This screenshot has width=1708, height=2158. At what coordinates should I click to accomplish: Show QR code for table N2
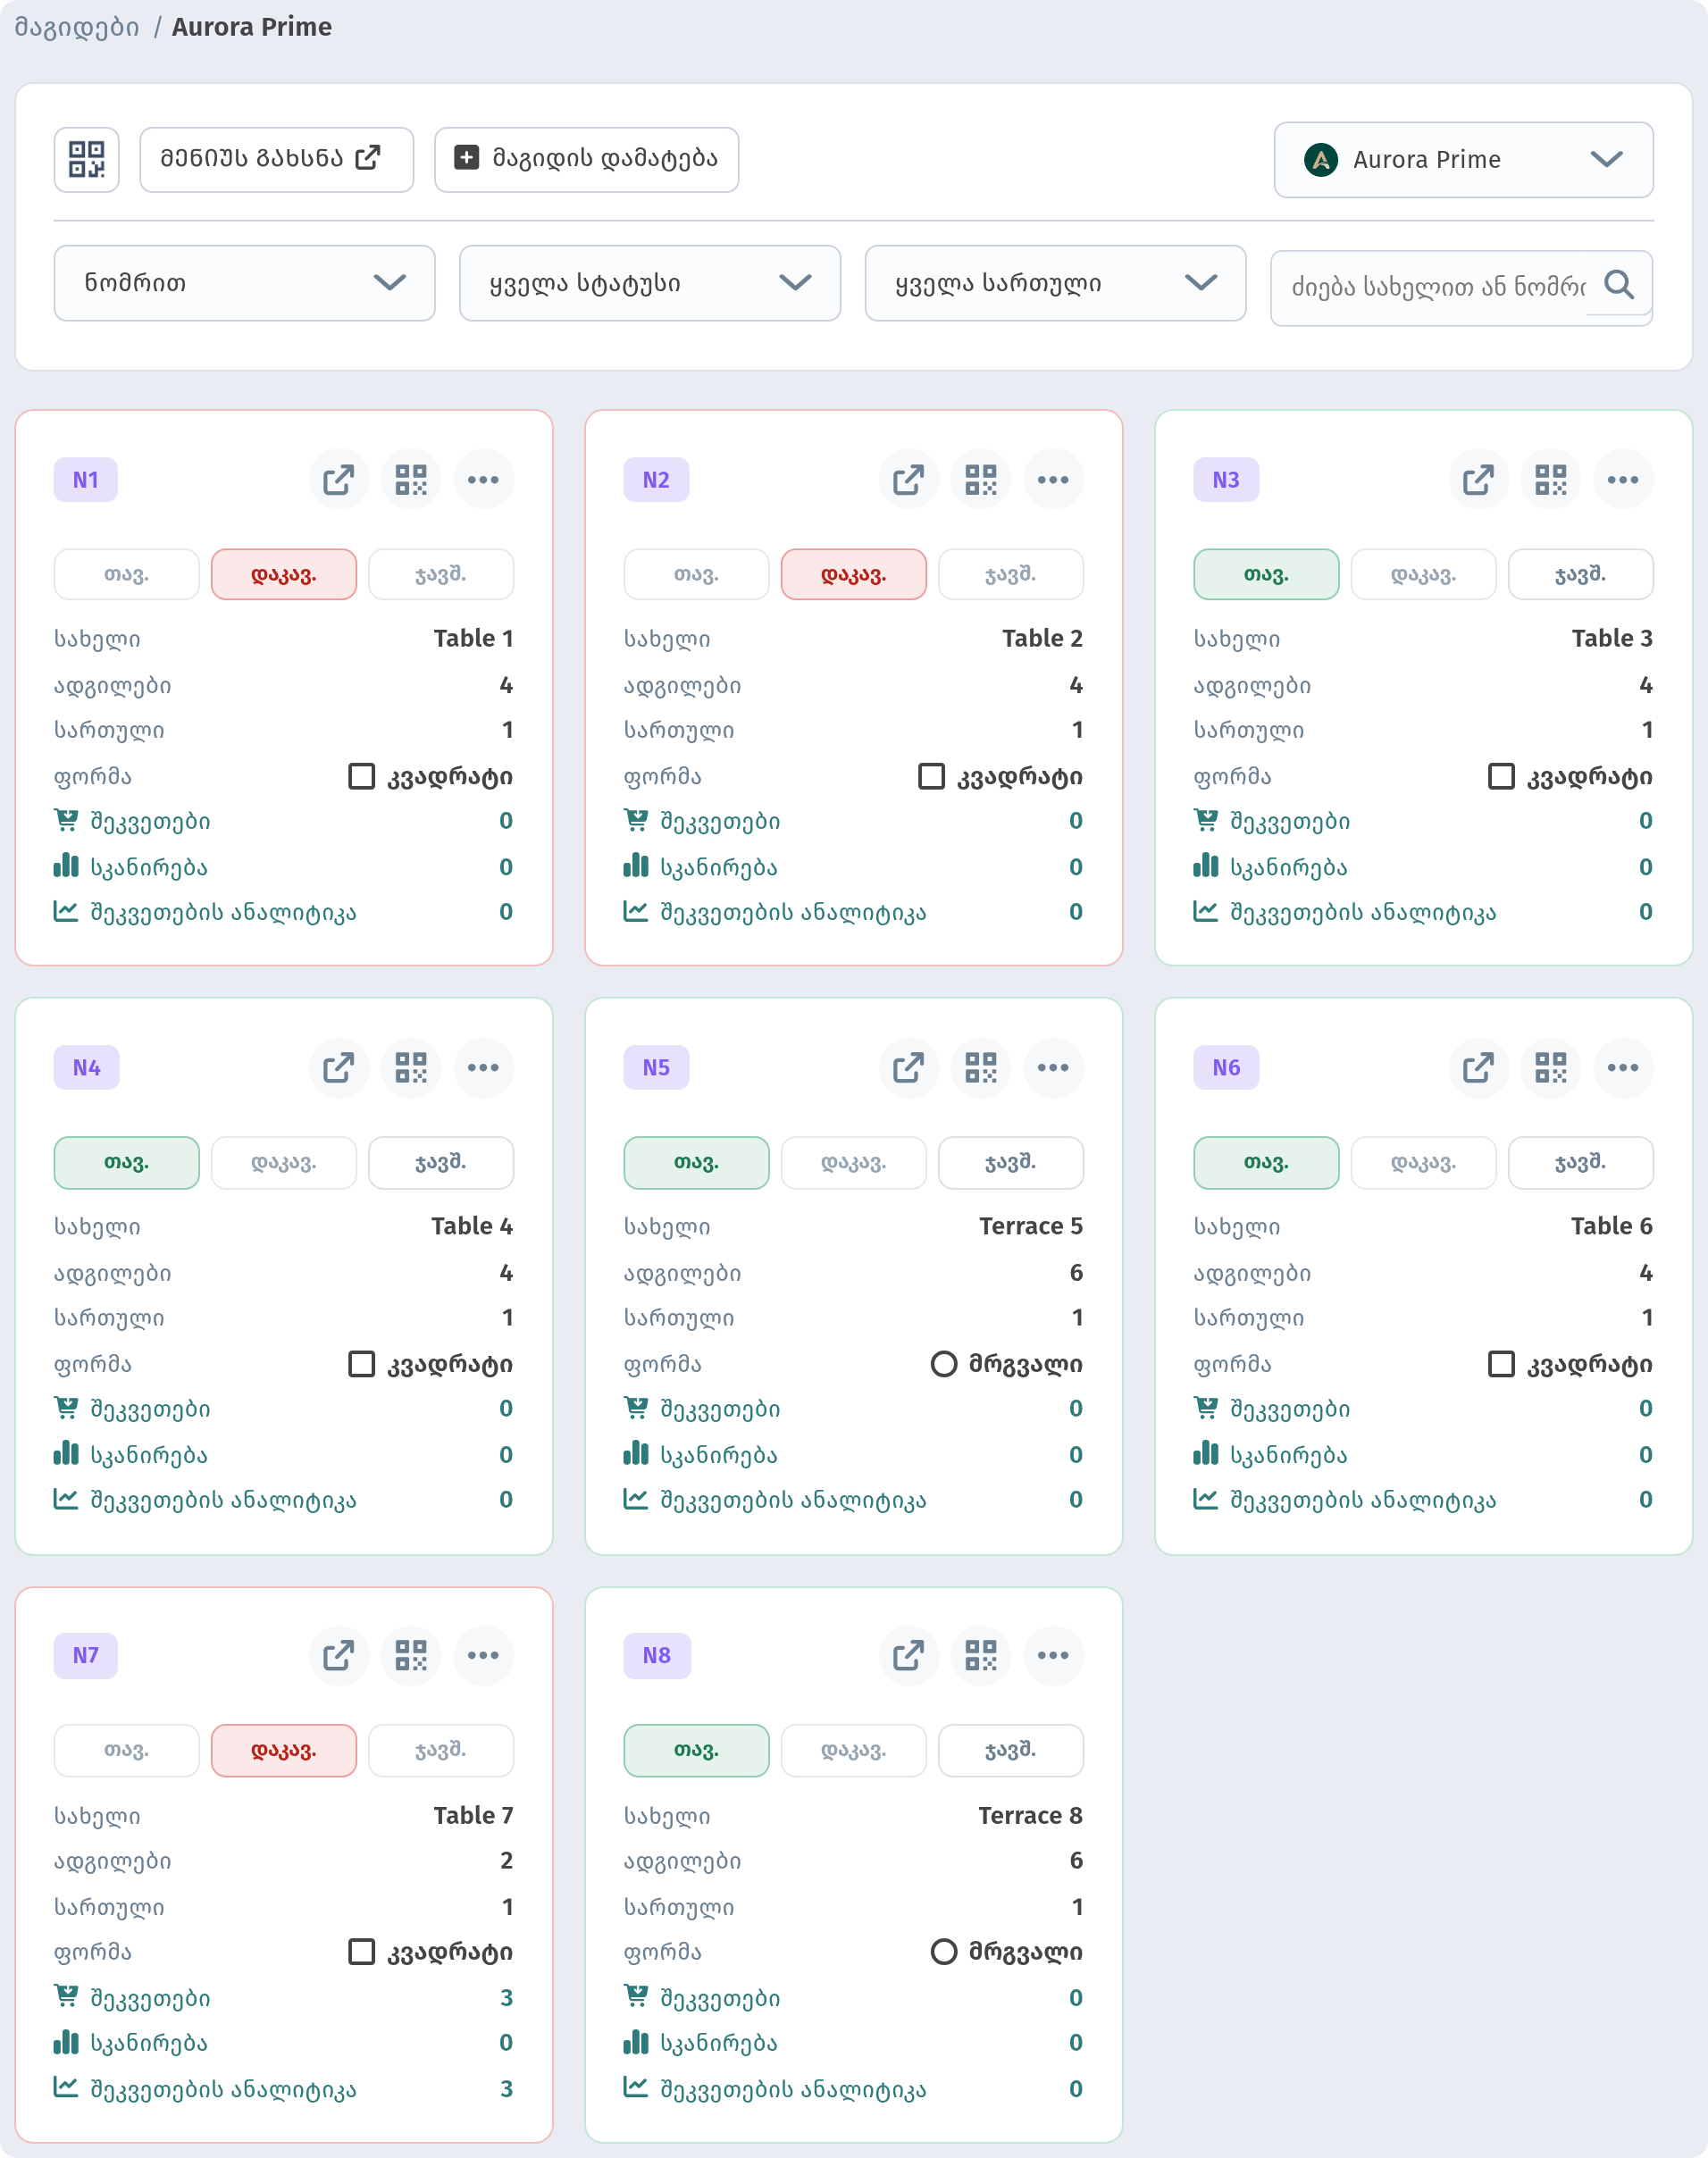(x=981, y=480)
